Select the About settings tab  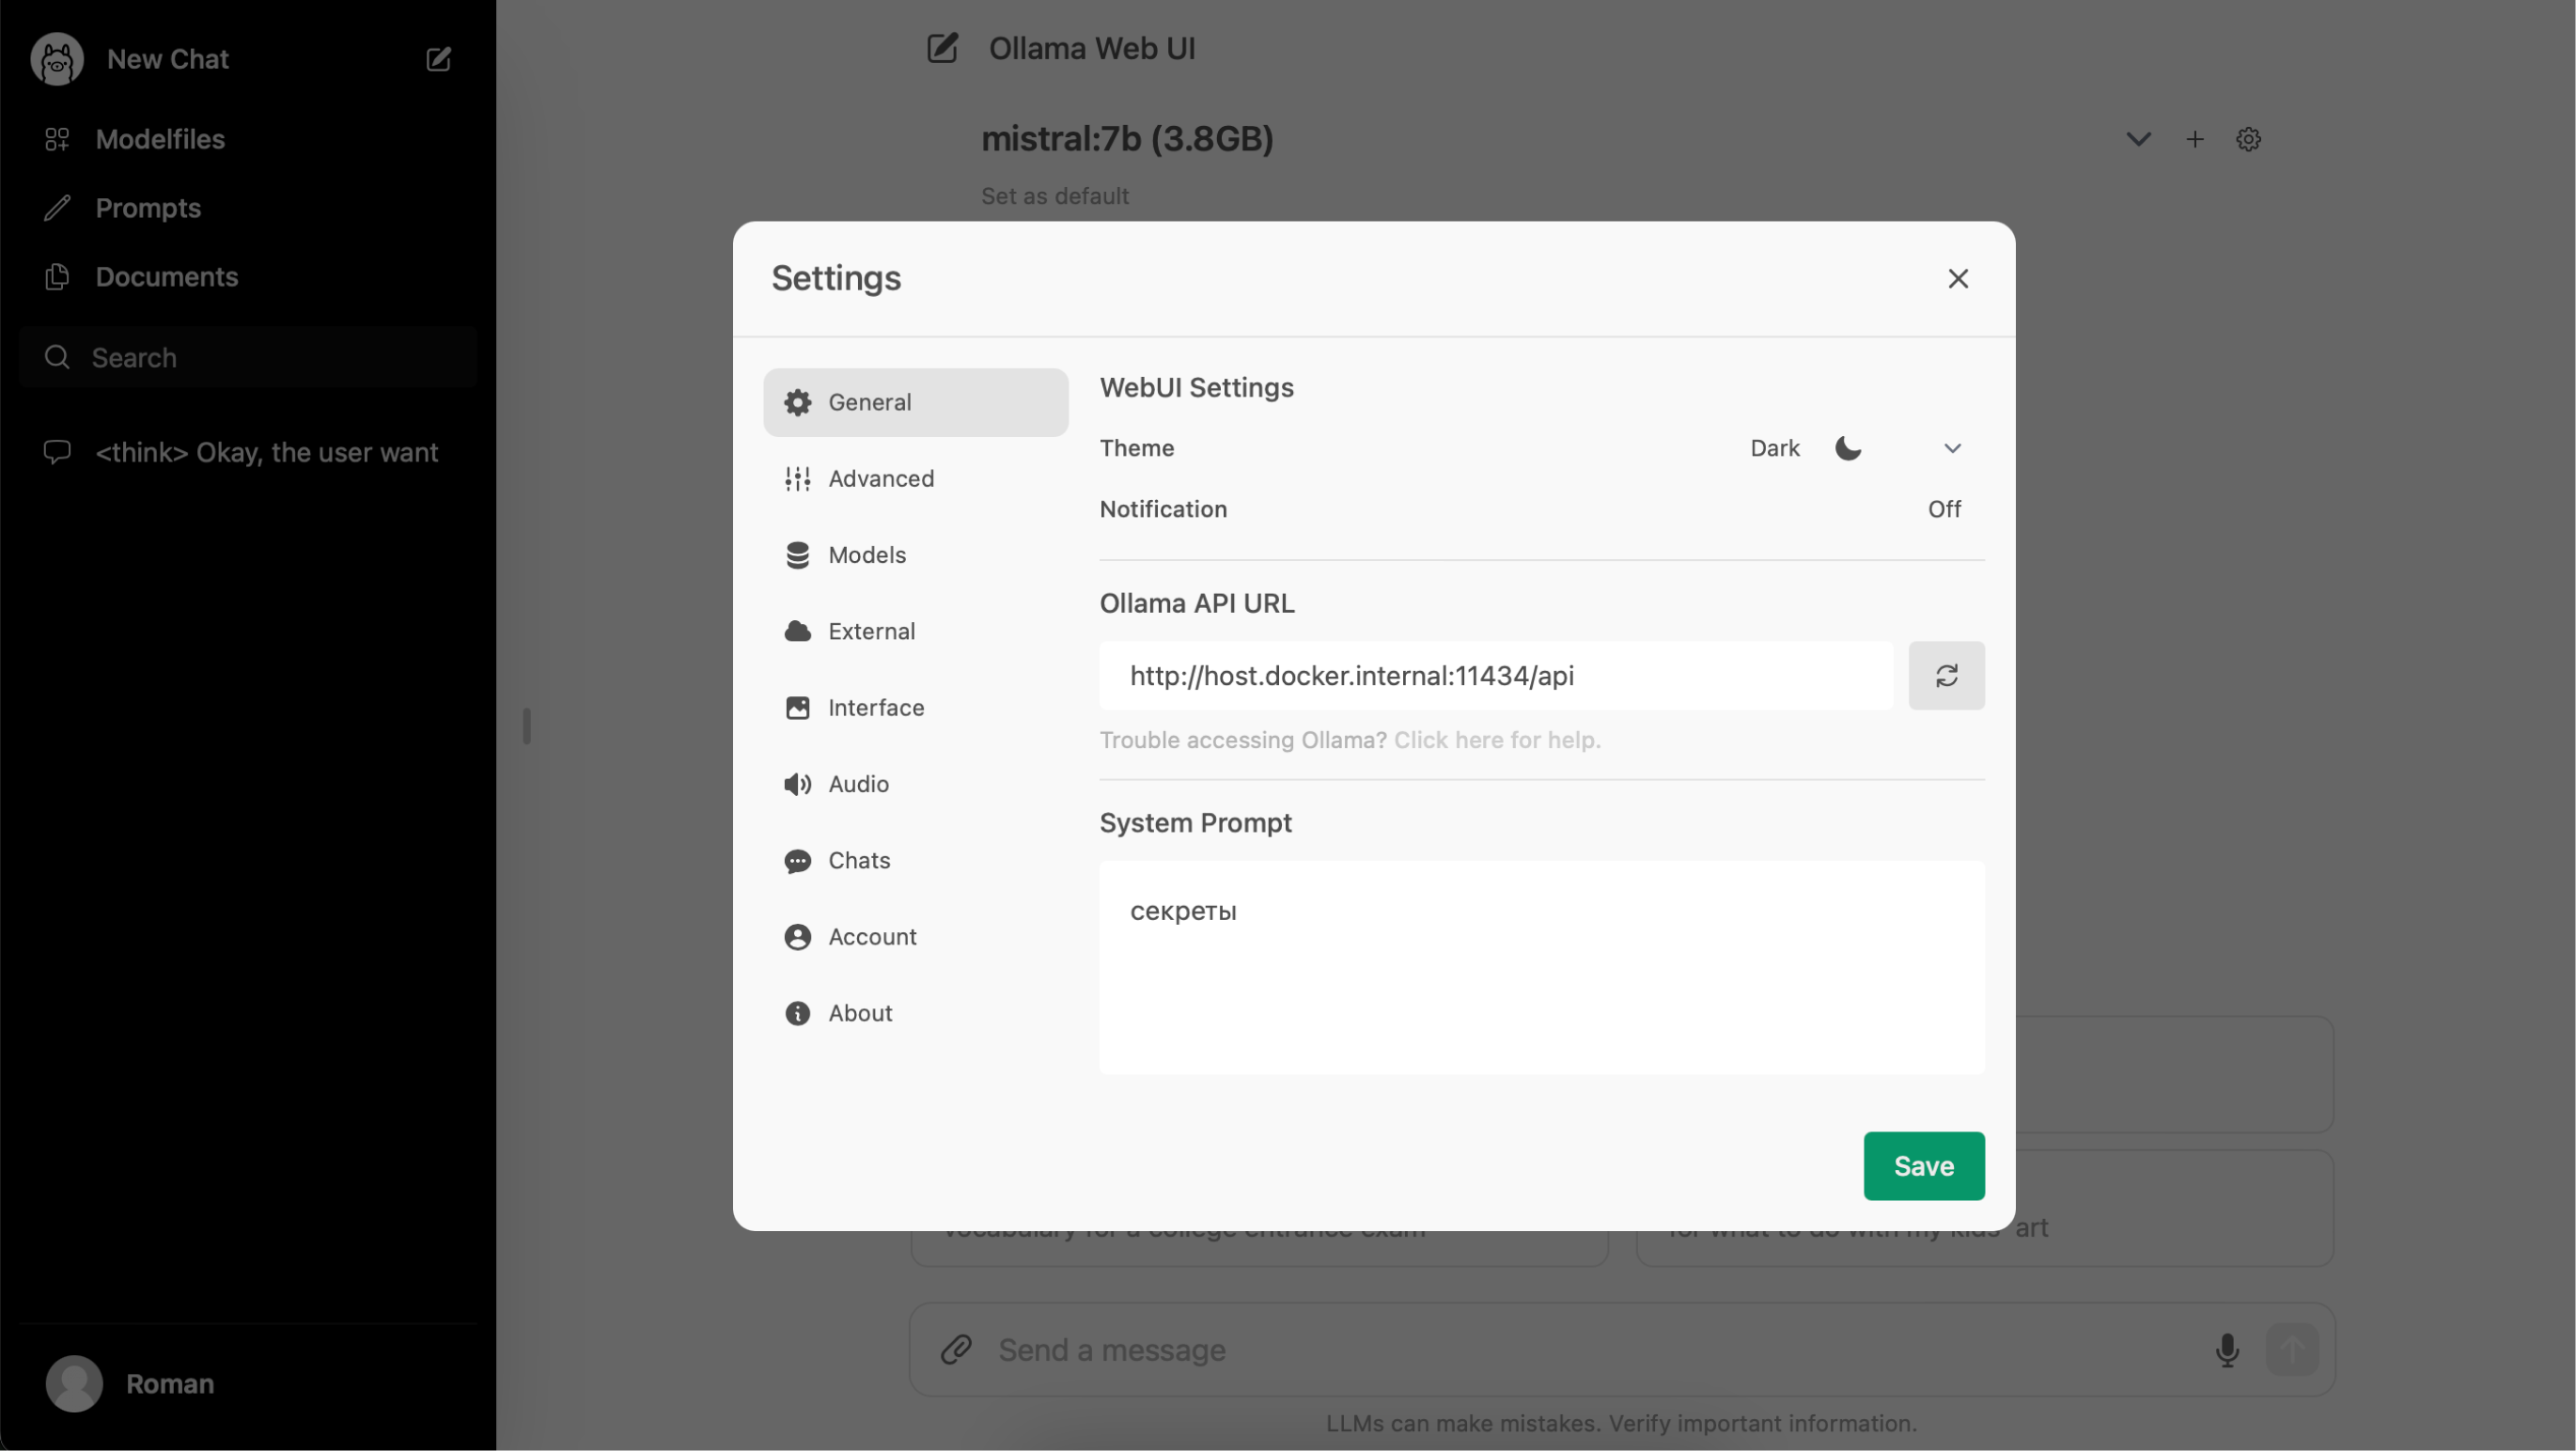click(x=916, y=1013)
